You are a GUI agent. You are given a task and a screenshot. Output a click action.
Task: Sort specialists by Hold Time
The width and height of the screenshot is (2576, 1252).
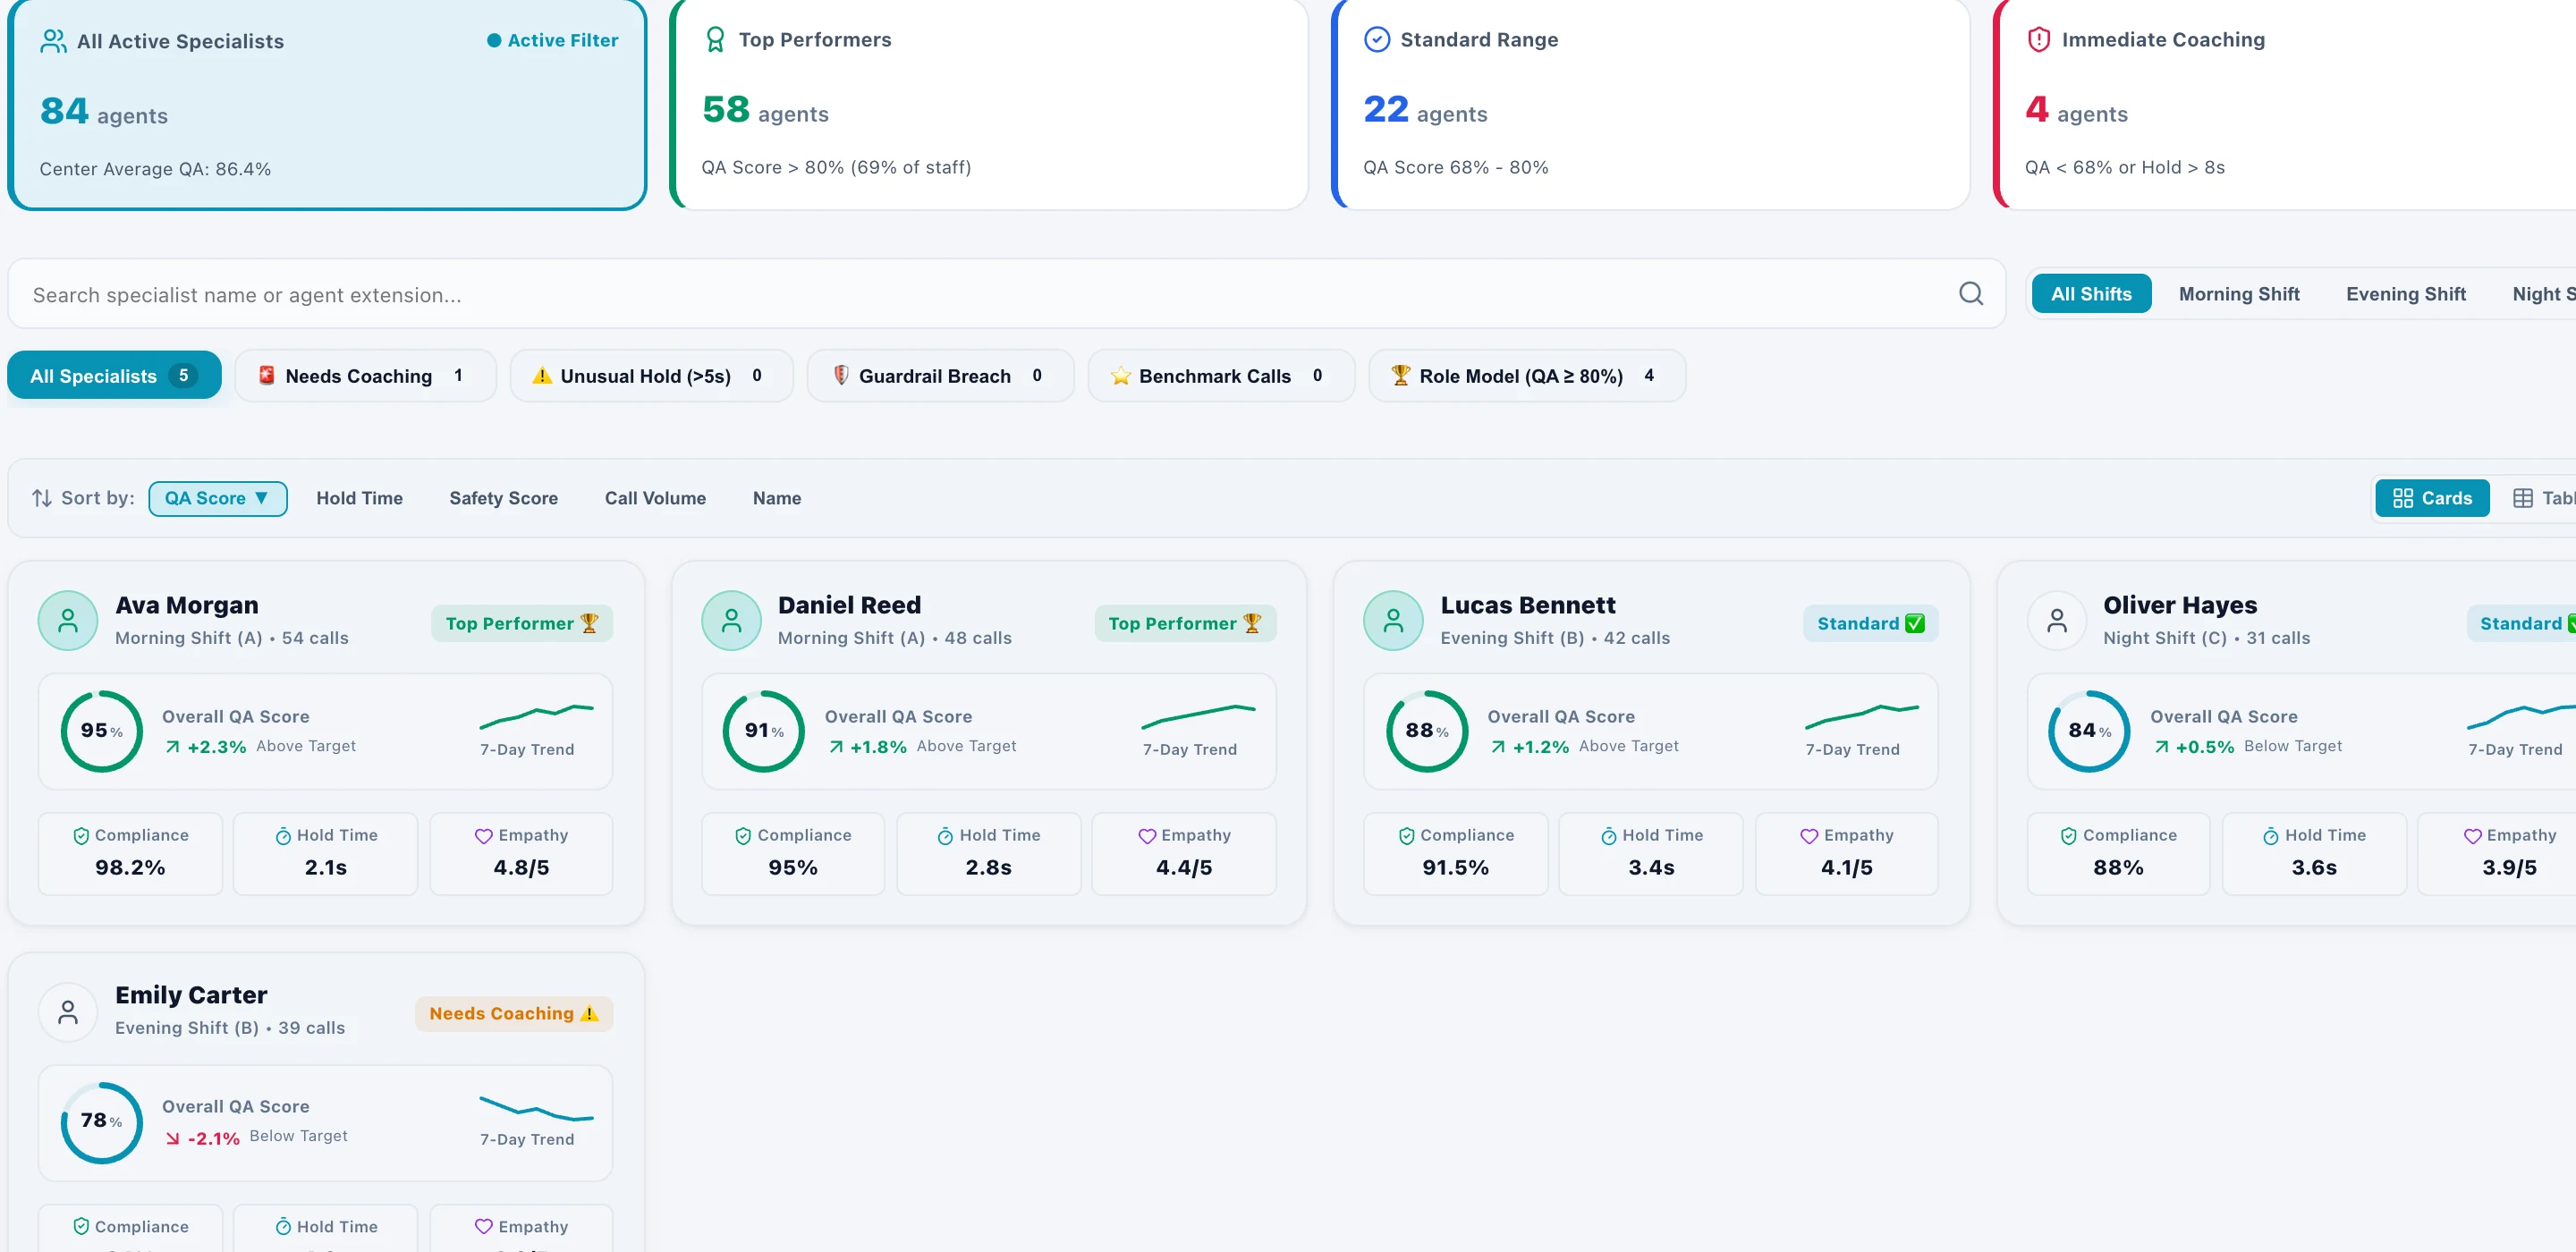pos(360,498)
